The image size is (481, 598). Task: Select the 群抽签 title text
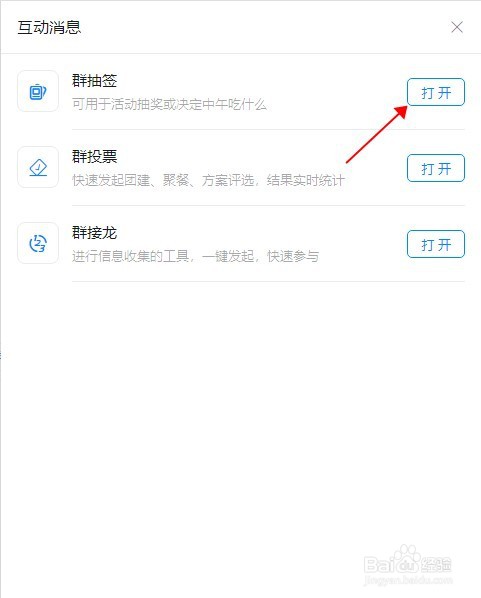coord(94,80)
